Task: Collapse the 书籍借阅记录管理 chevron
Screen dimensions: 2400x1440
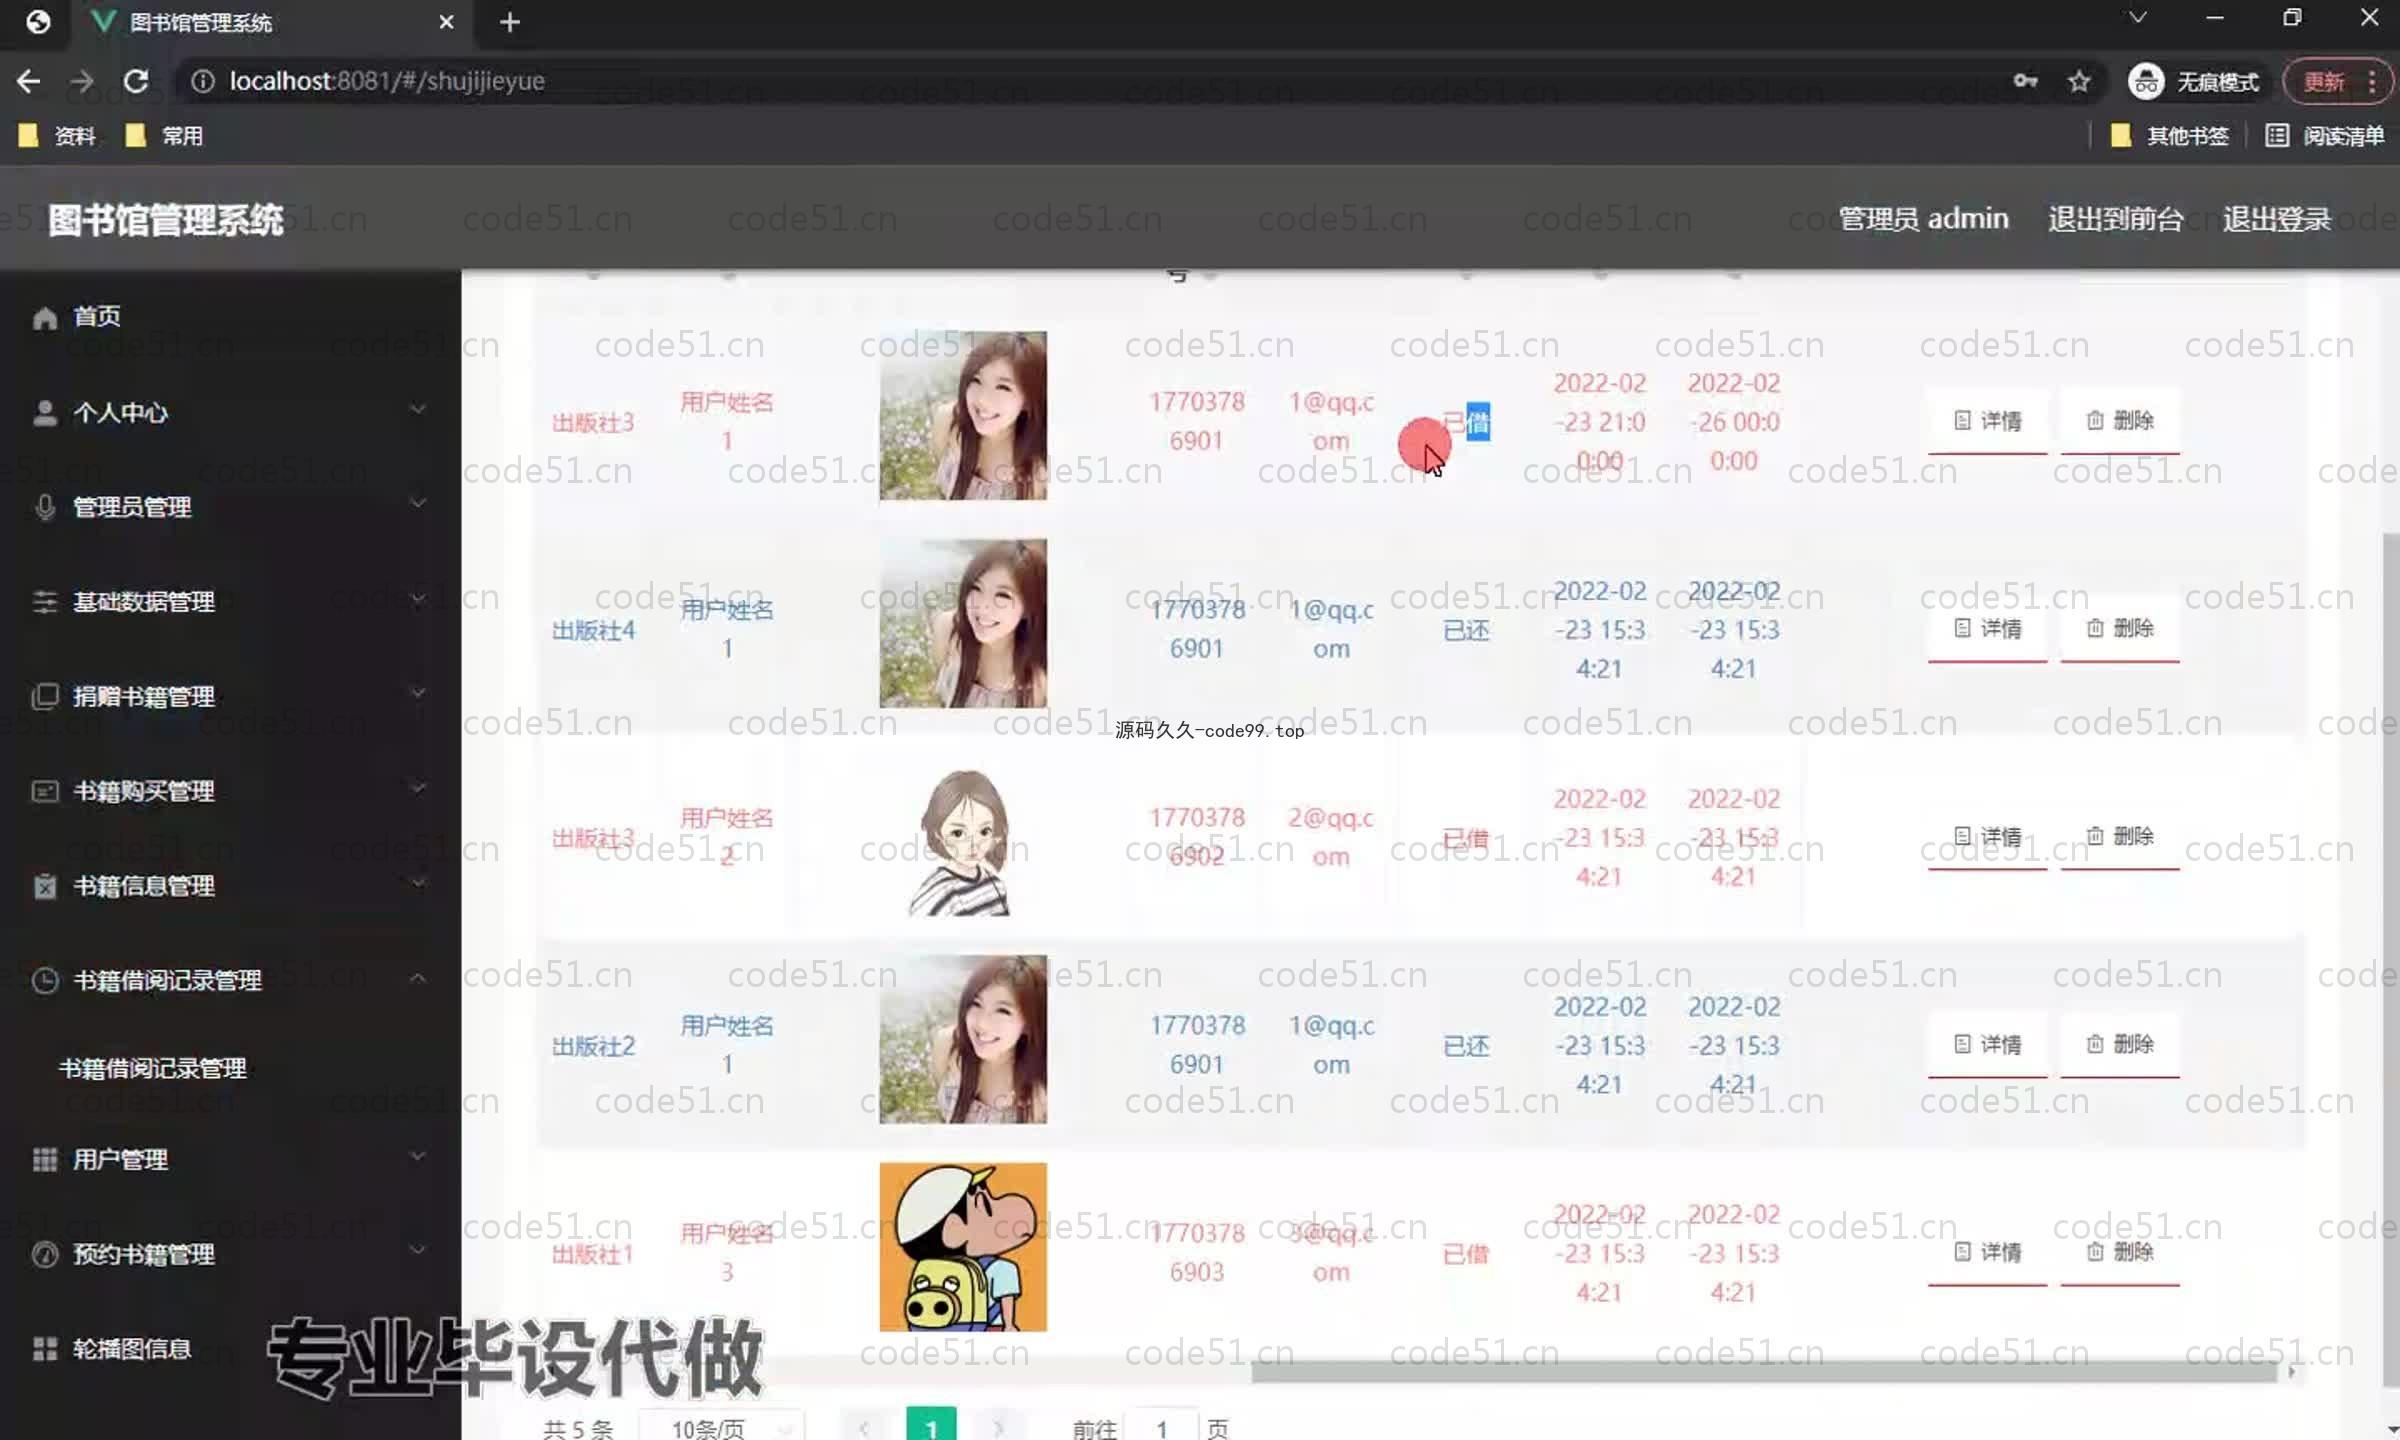Action: tap(418, 977)
